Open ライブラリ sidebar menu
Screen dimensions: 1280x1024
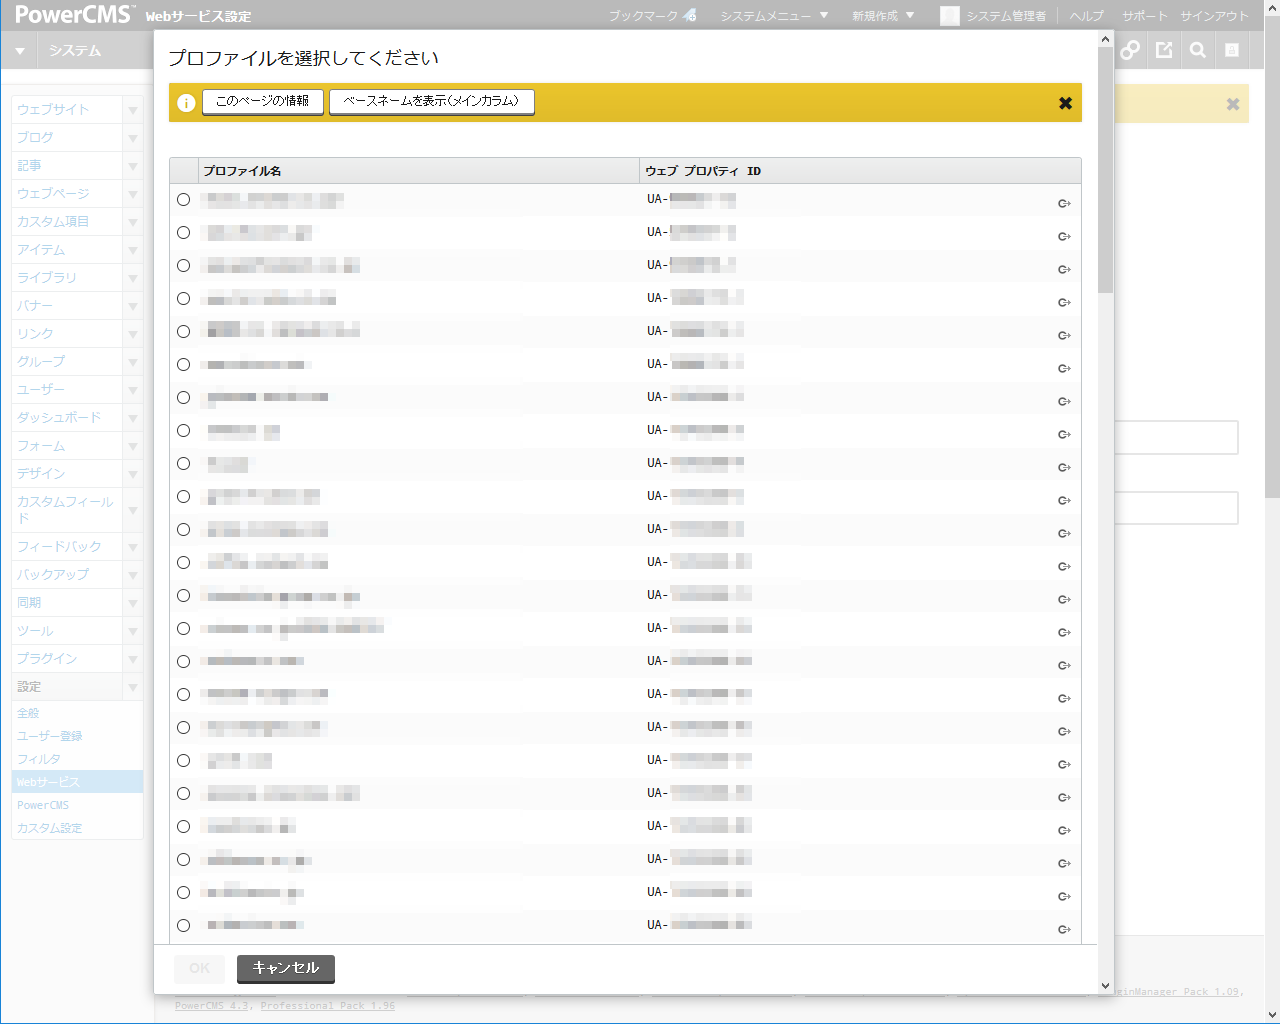click(47, 277)
